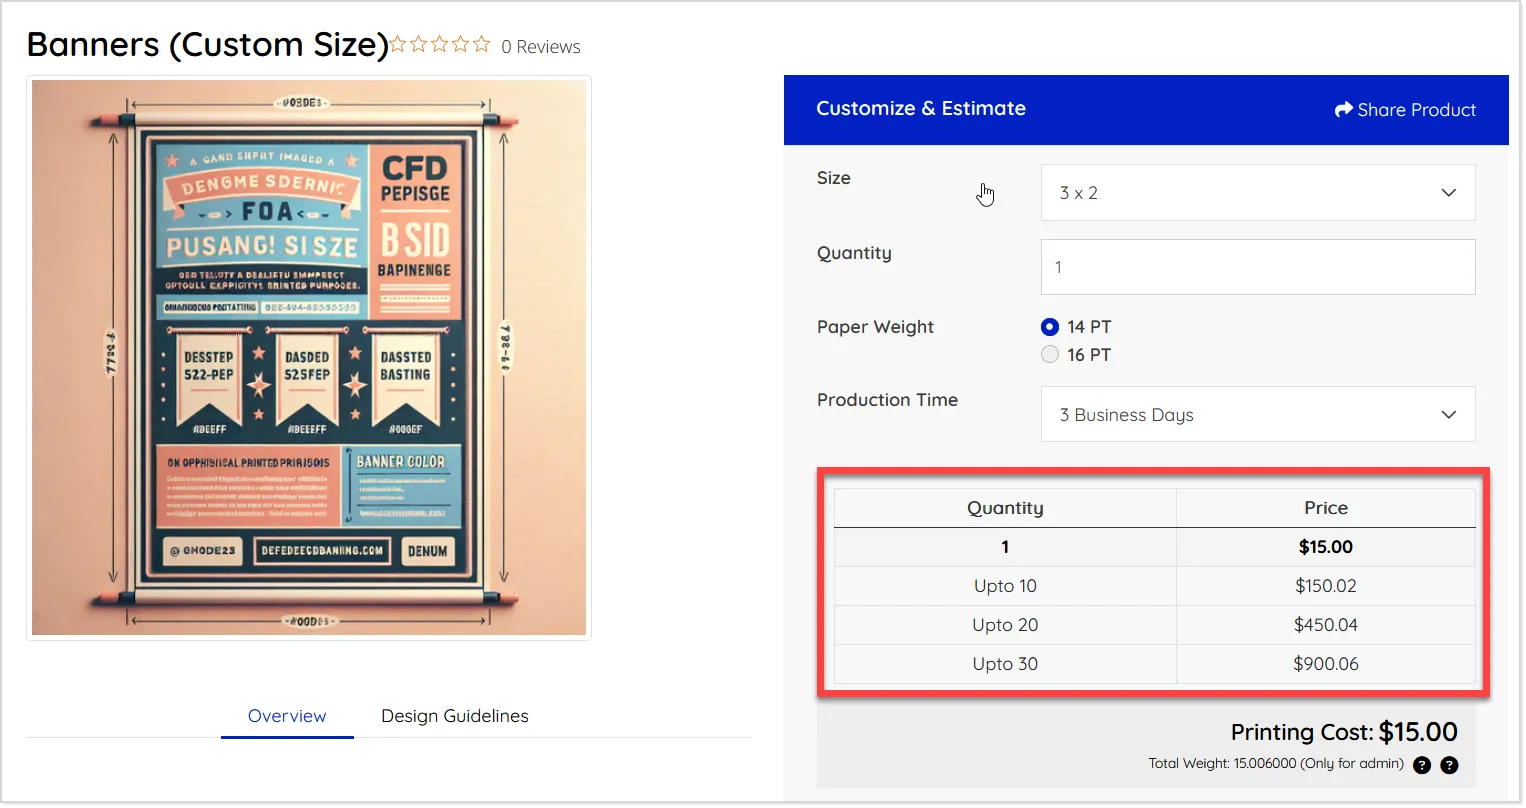The image size is (1526, 808).
Task: Switch to the Design Guidelines tab
Action: [x=455, y=716]
